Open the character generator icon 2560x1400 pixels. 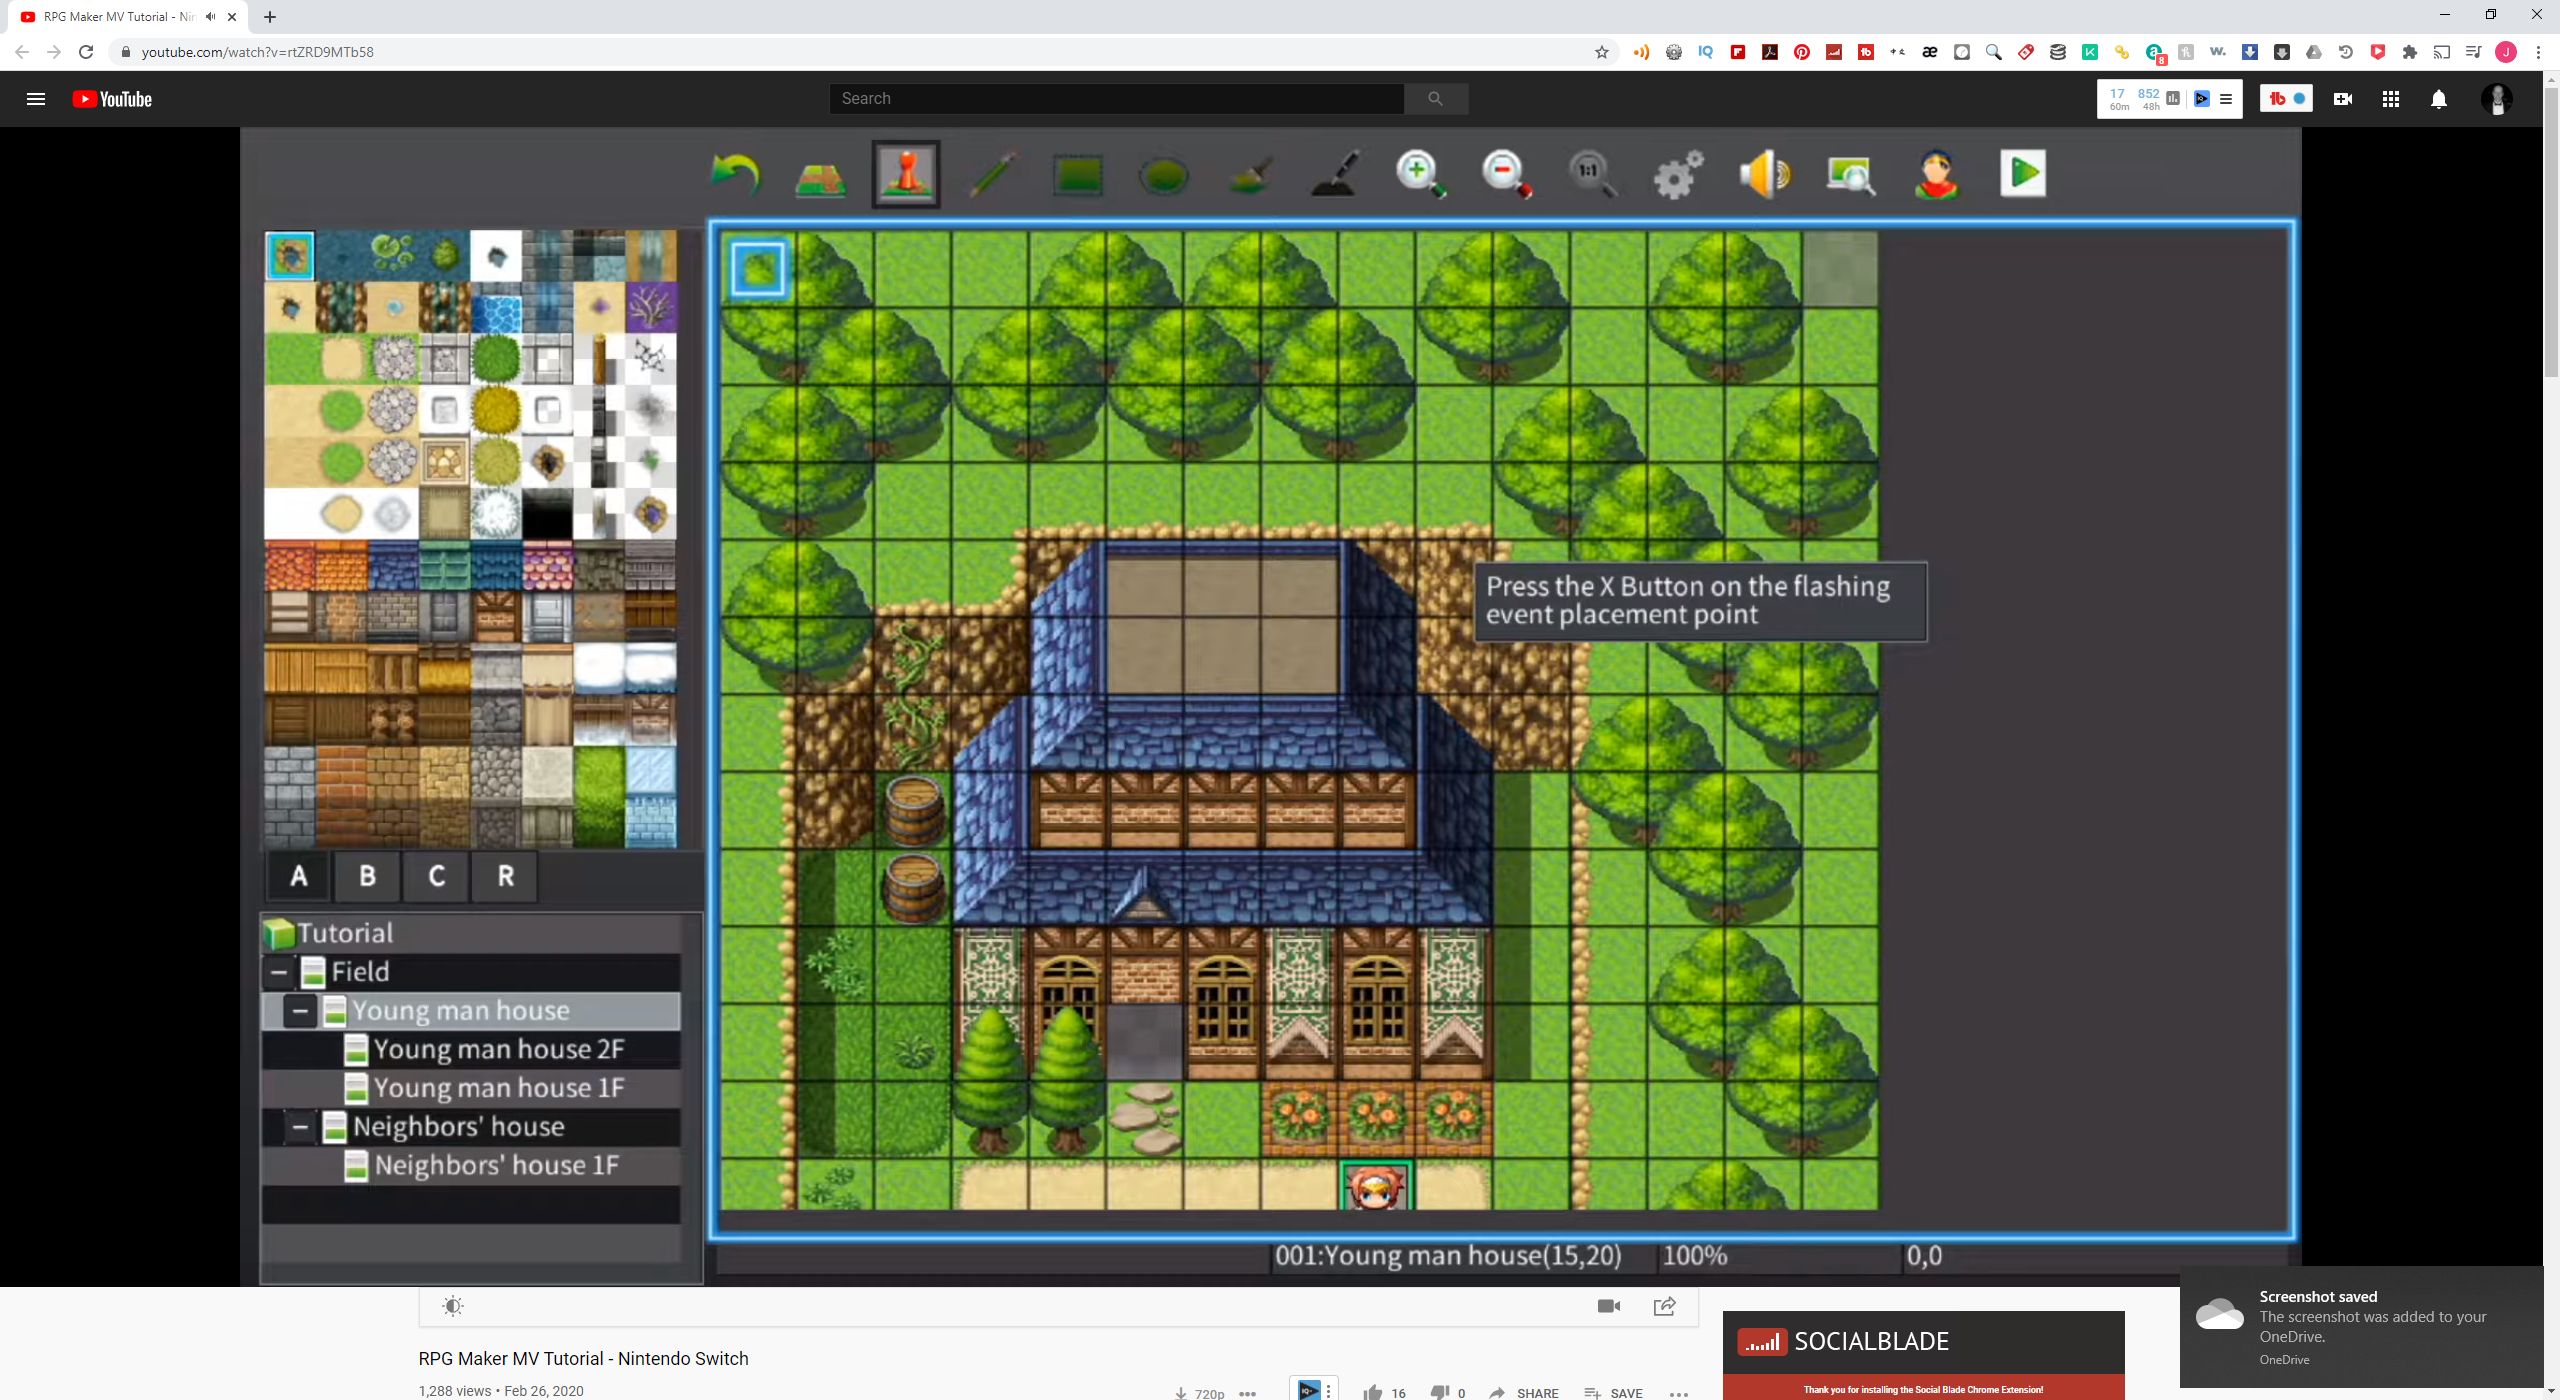1936,174
